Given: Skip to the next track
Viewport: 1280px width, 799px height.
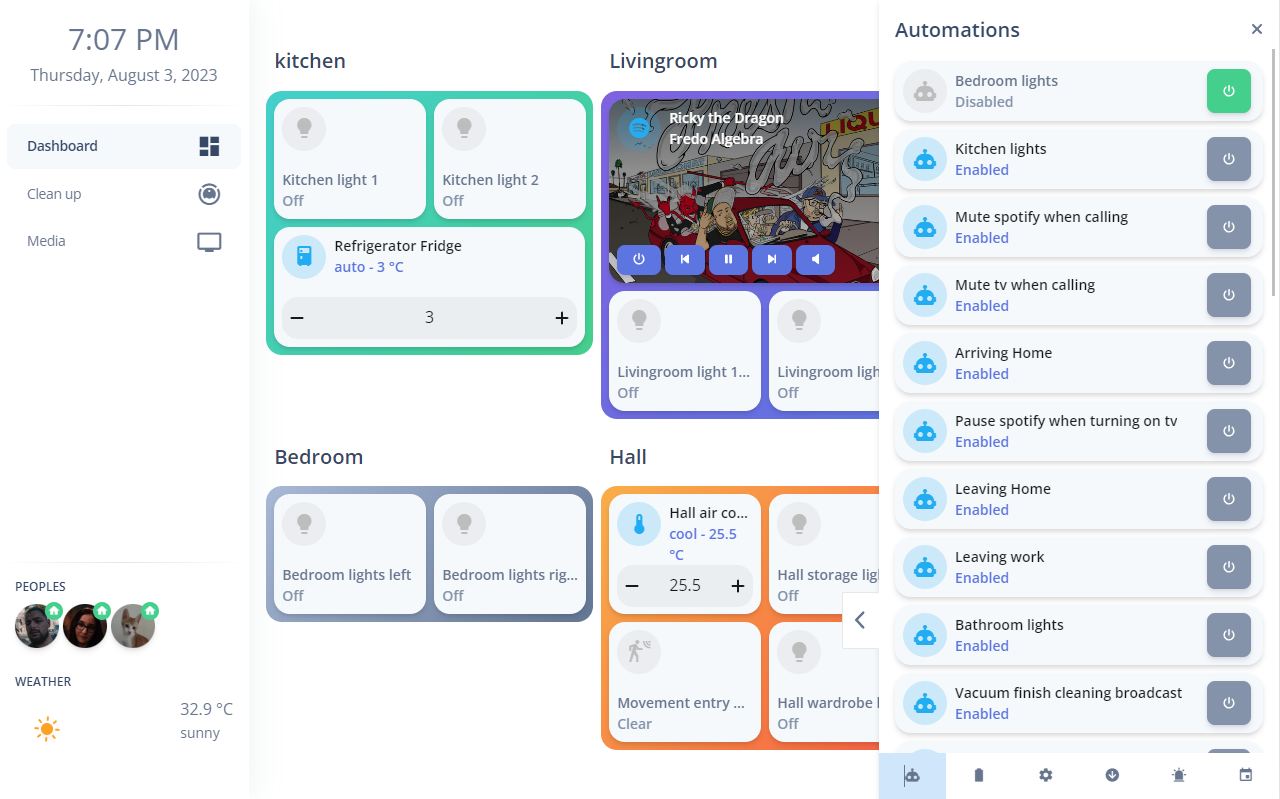Looking at the screenshot, I should coord(772,260).
